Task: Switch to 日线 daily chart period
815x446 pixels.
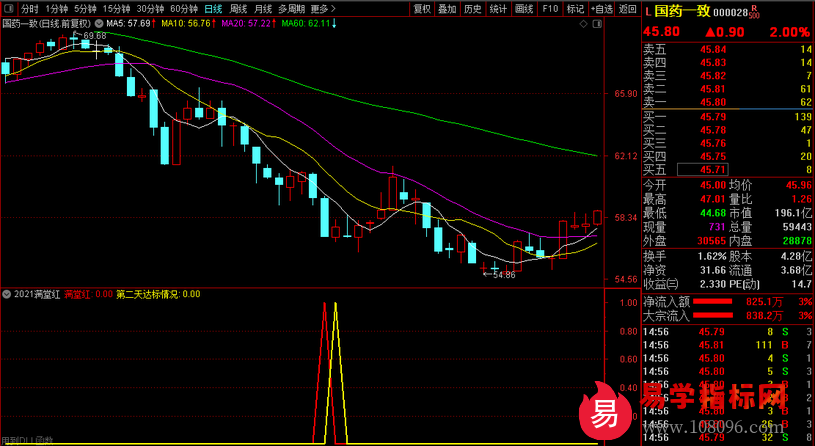Action: coord(212,9)
